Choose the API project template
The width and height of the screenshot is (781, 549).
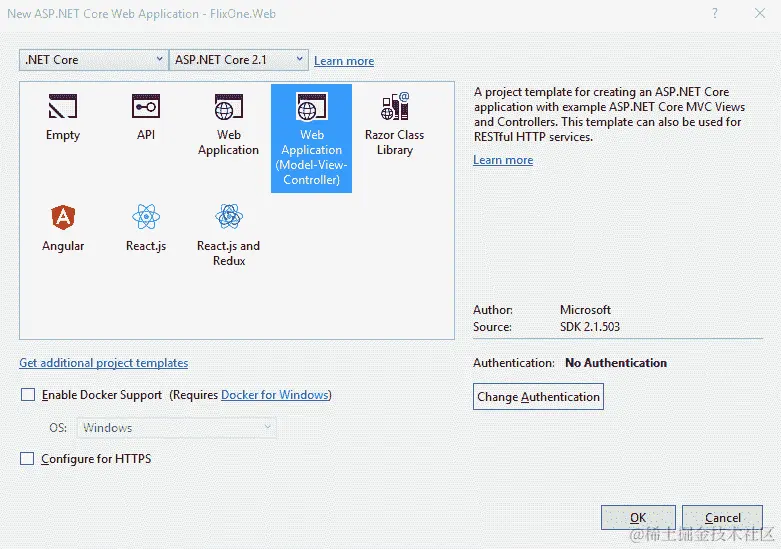click(146, 117)
